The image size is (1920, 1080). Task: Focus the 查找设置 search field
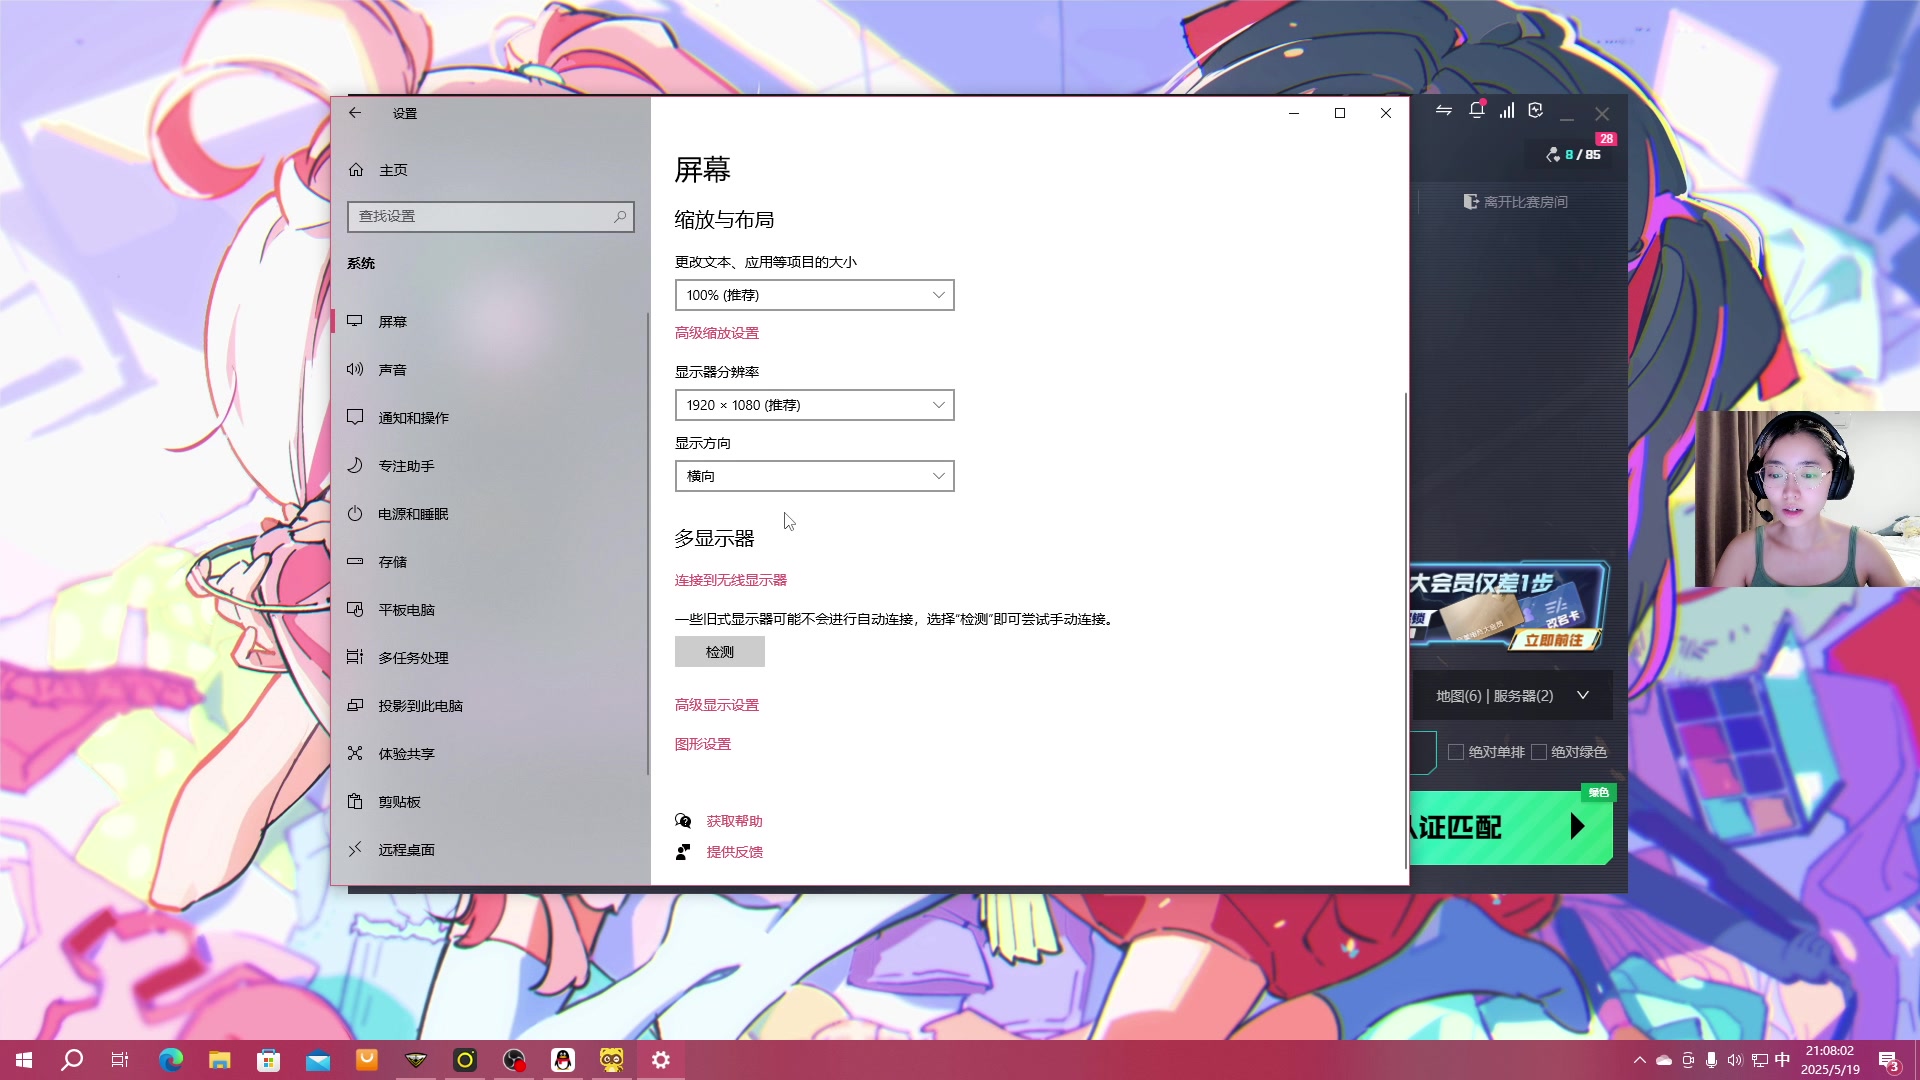click(x=490, y=216)
